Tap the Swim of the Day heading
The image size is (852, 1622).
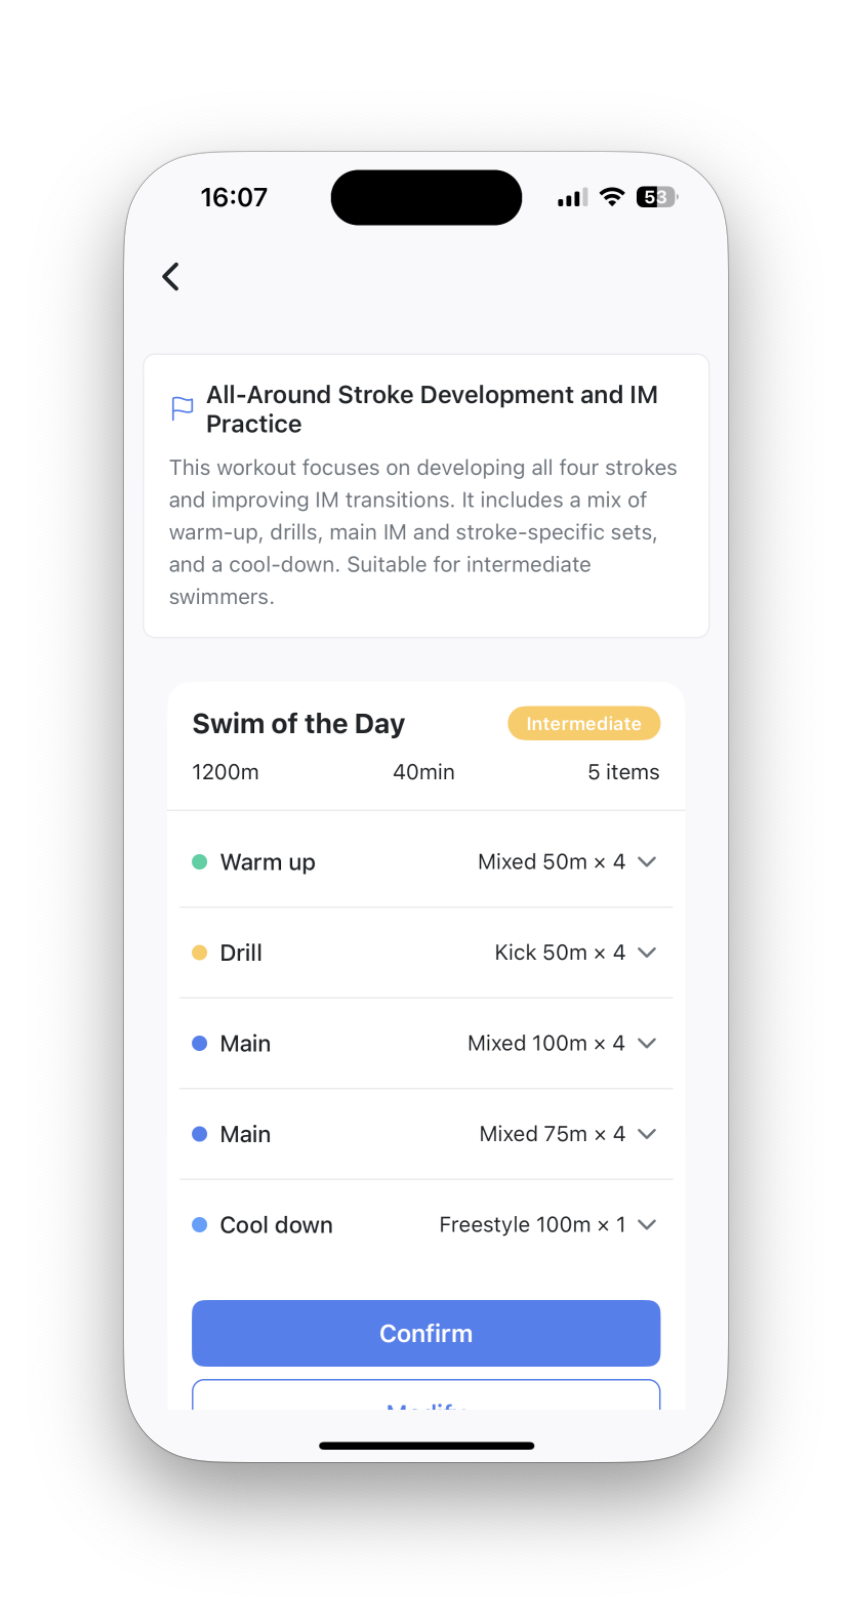(x=298, y=724)
